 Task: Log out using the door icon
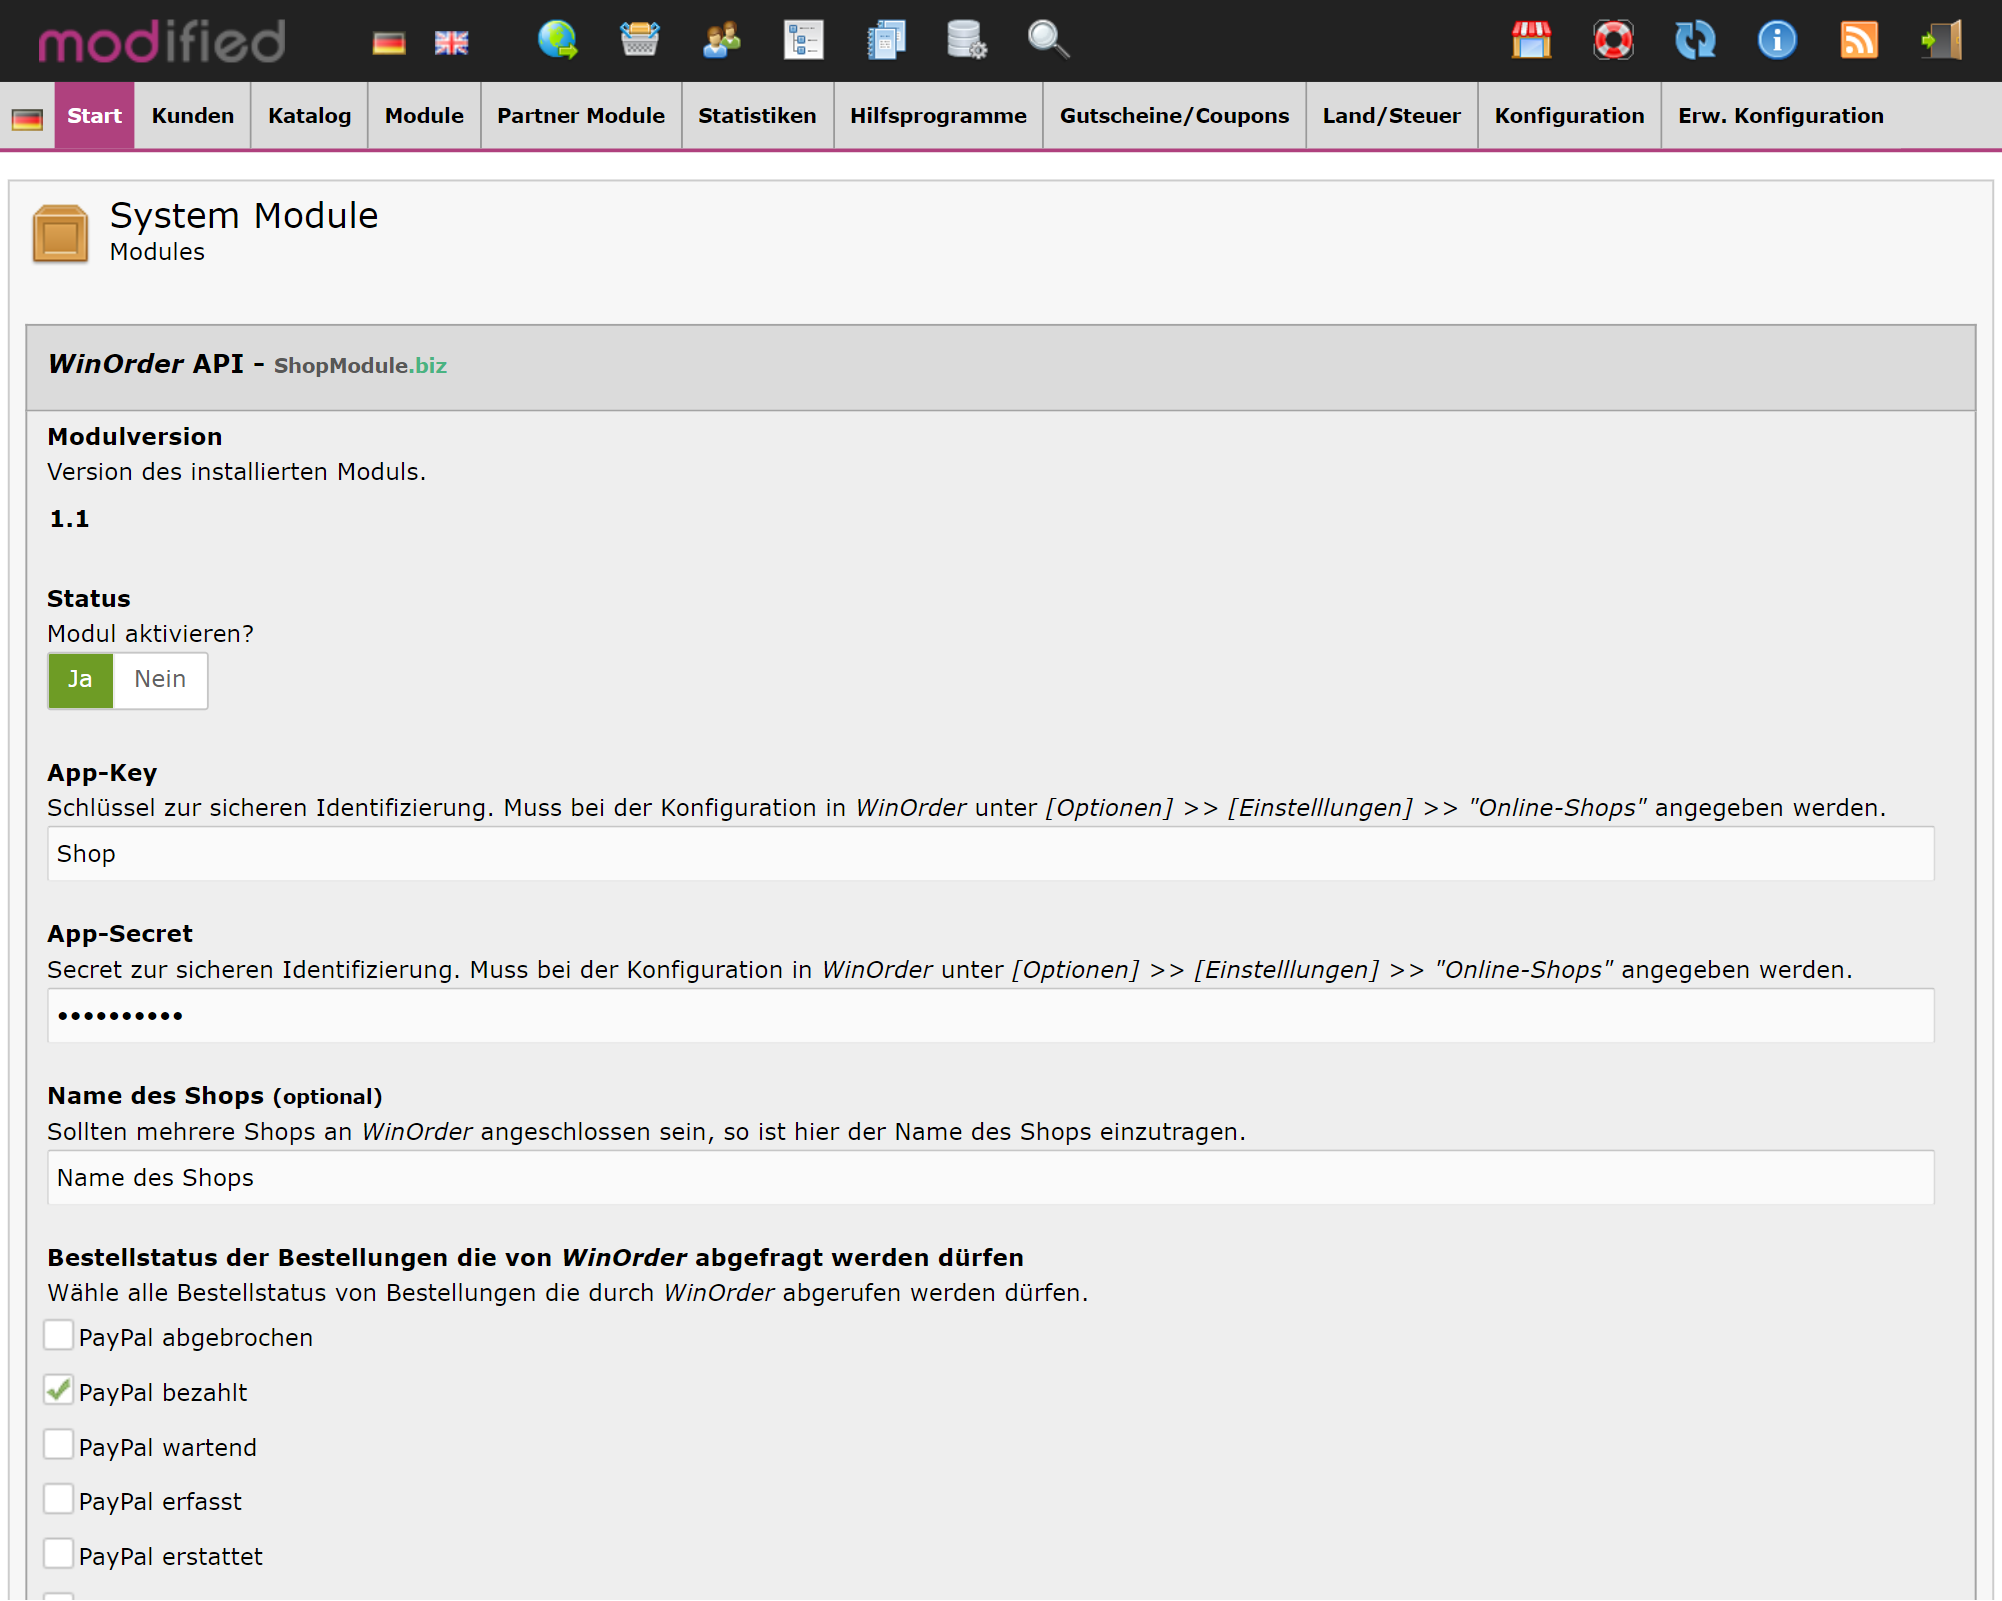[1940, 41]
